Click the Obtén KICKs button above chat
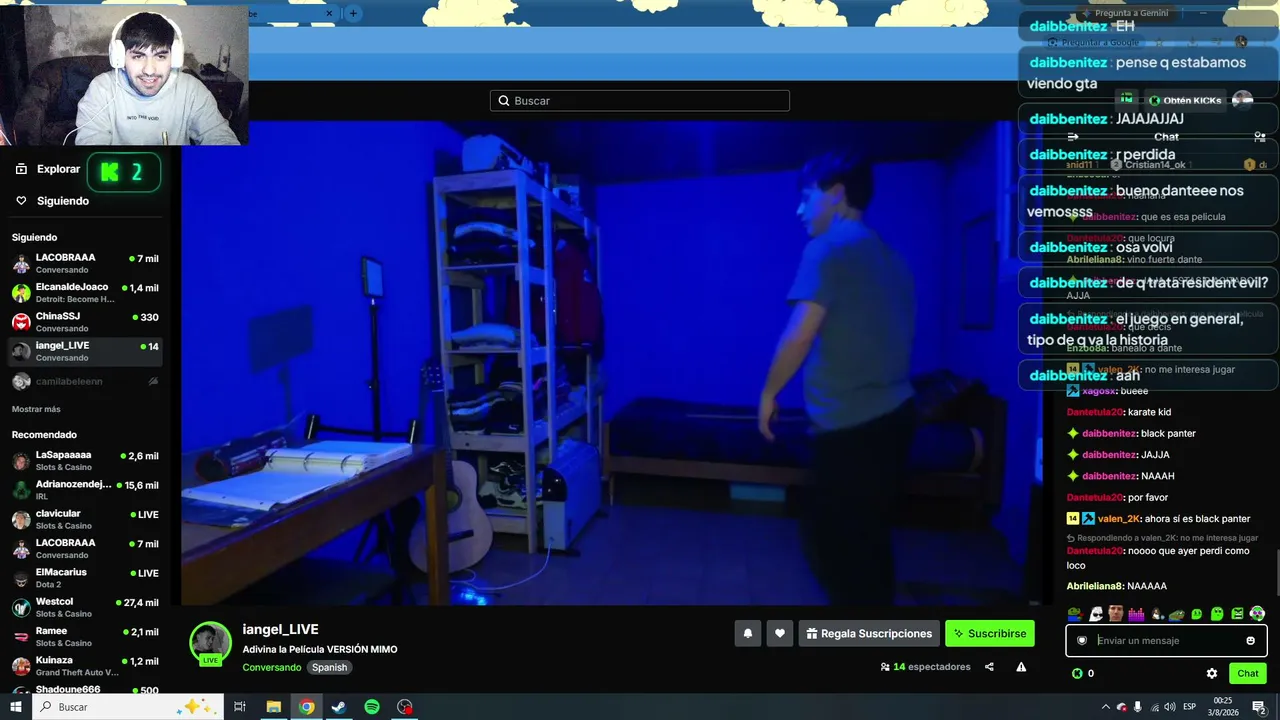 tap(1185, 100)
